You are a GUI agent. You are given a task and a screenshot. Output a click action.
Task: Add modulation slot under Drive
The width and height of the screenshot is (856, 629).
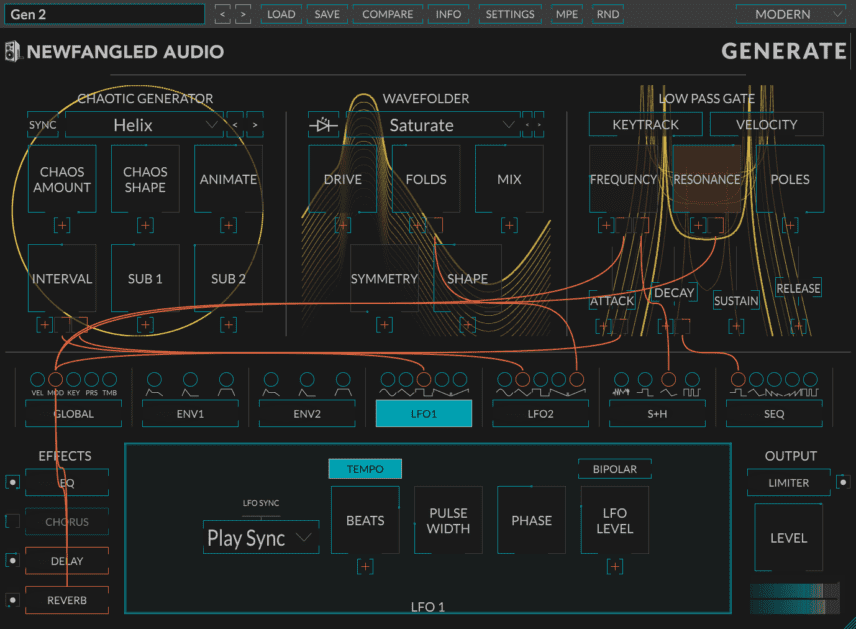343,225
